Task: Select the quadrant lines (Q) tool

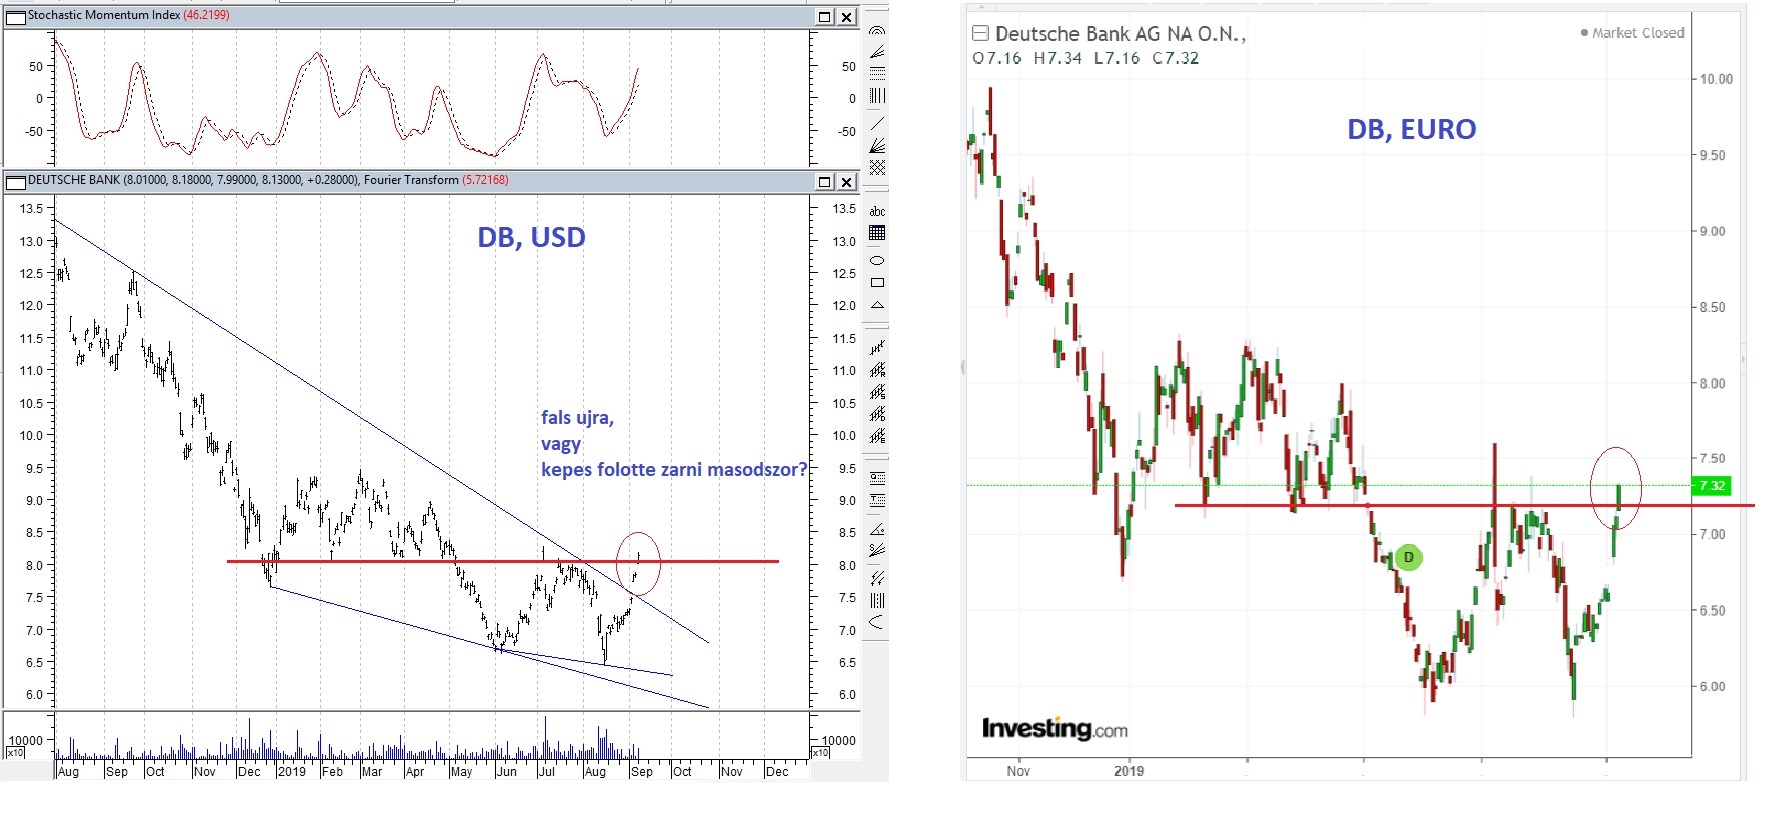Action: pyautogui.click(x=877, y=477)
